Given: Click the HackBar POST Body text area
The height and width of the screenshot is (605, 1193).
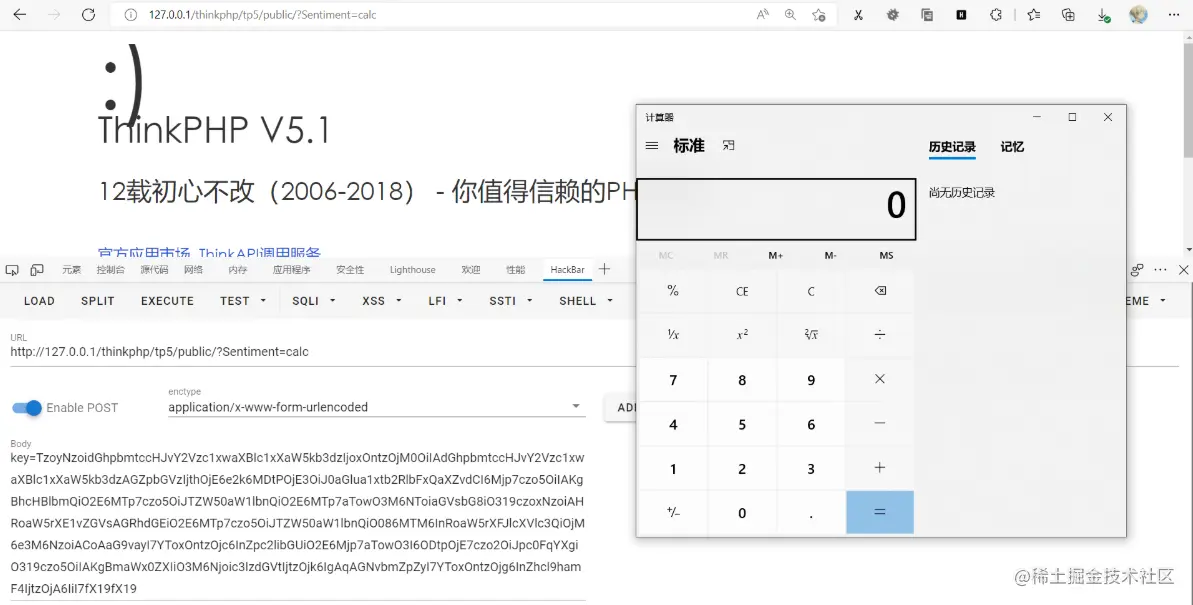Looking at the screenshot, I should pos(298,523).
